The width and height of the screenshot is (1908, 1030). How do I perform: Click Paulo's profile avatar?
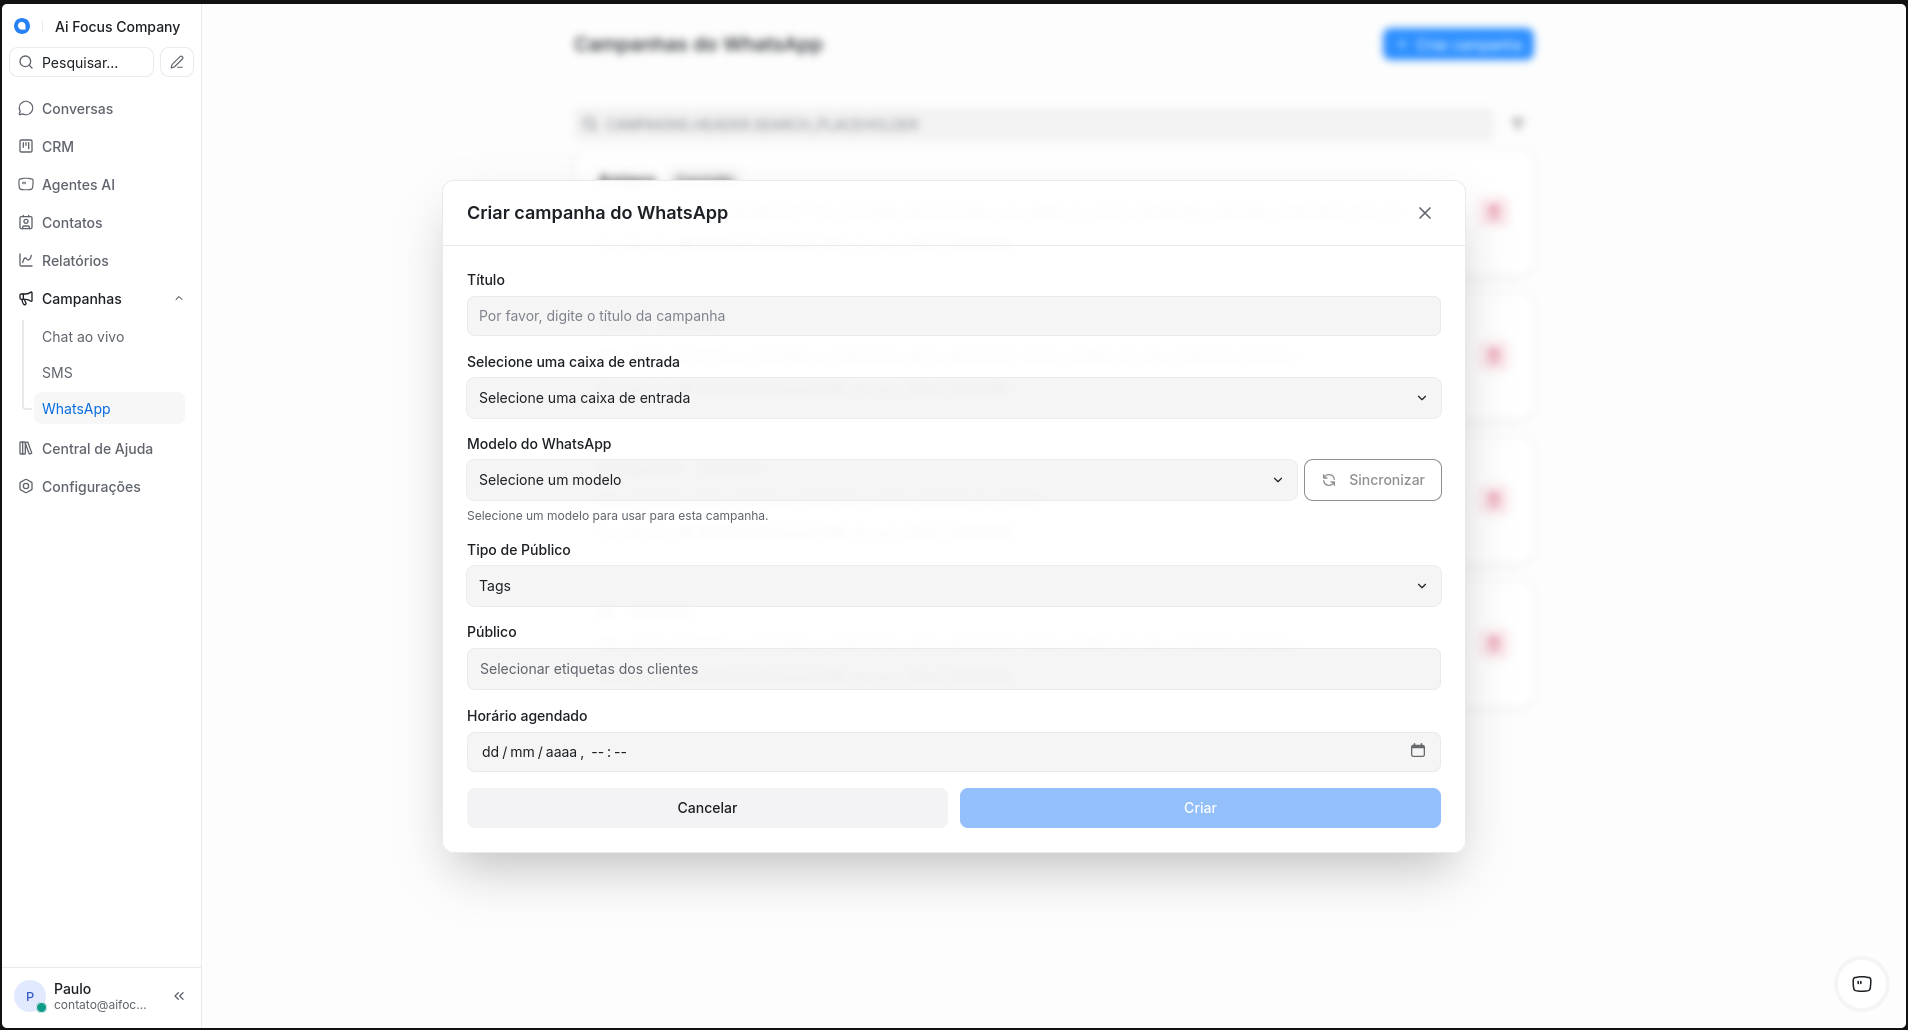[x=30, y=996]
